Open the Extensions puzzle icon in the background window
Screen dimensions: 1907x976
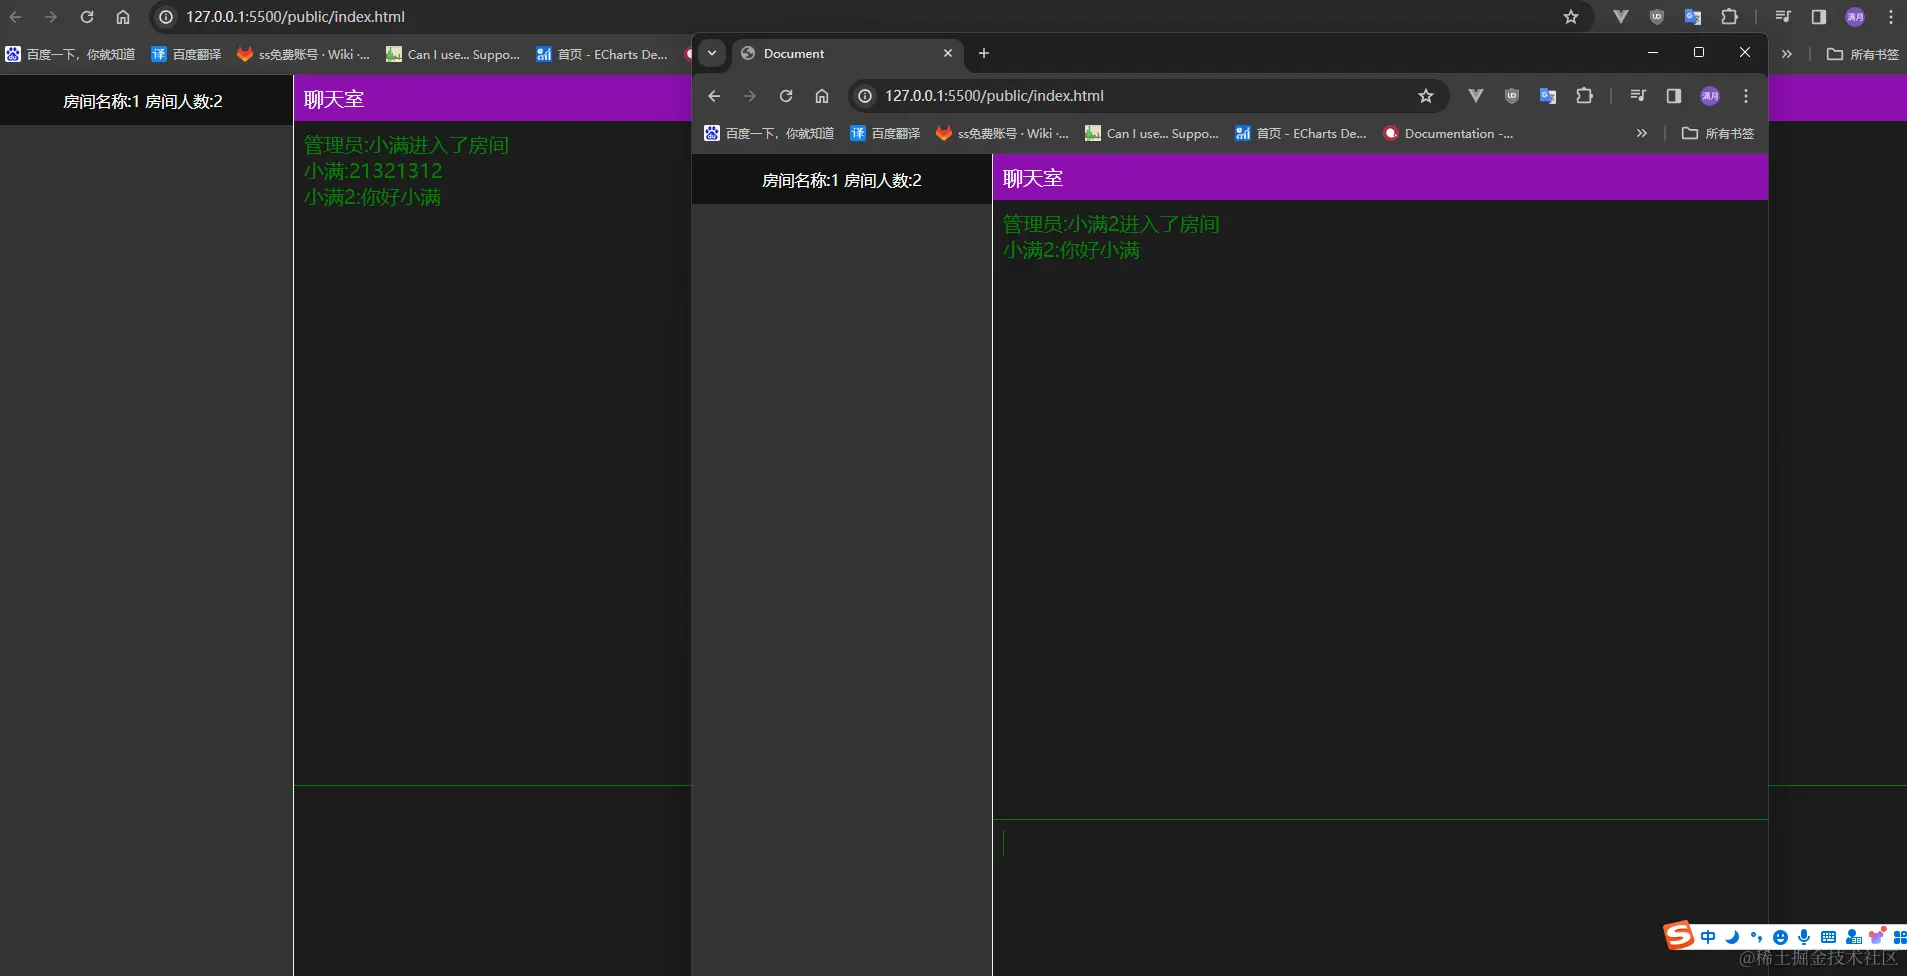point(1729,17)
